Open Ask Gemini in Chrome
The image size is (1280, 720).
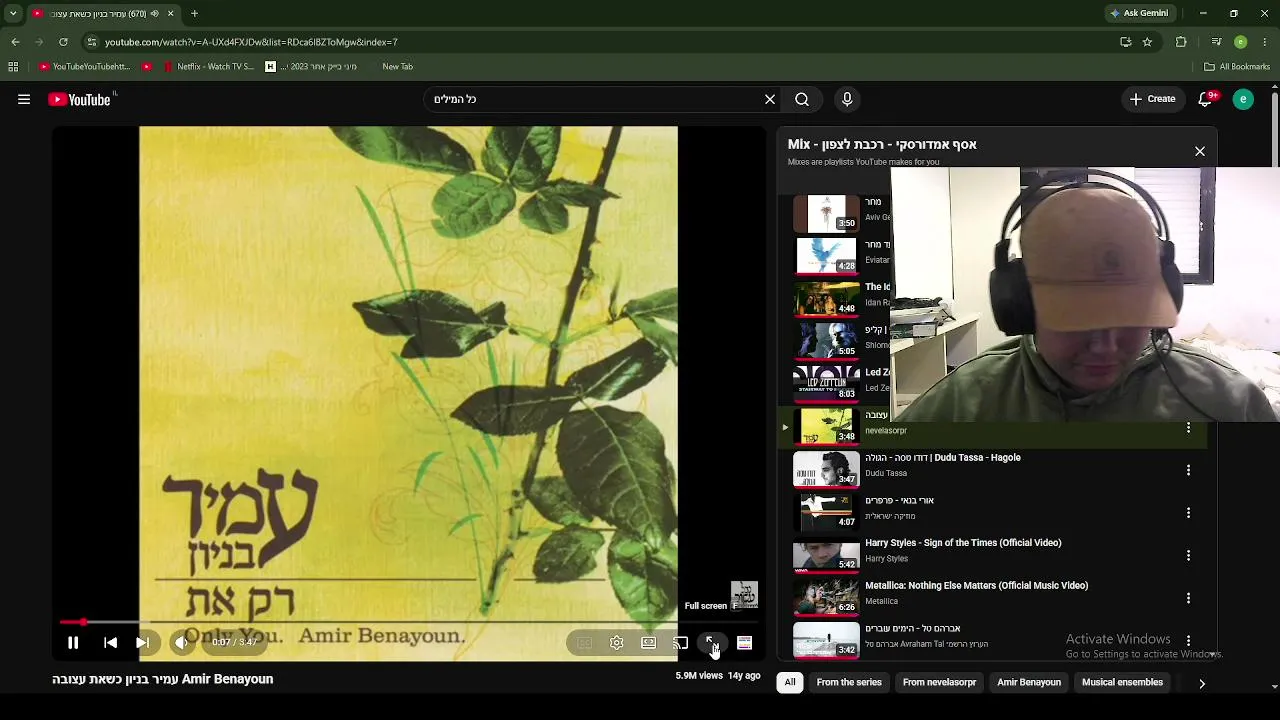pyautogui.click(x=1138, y=13)
